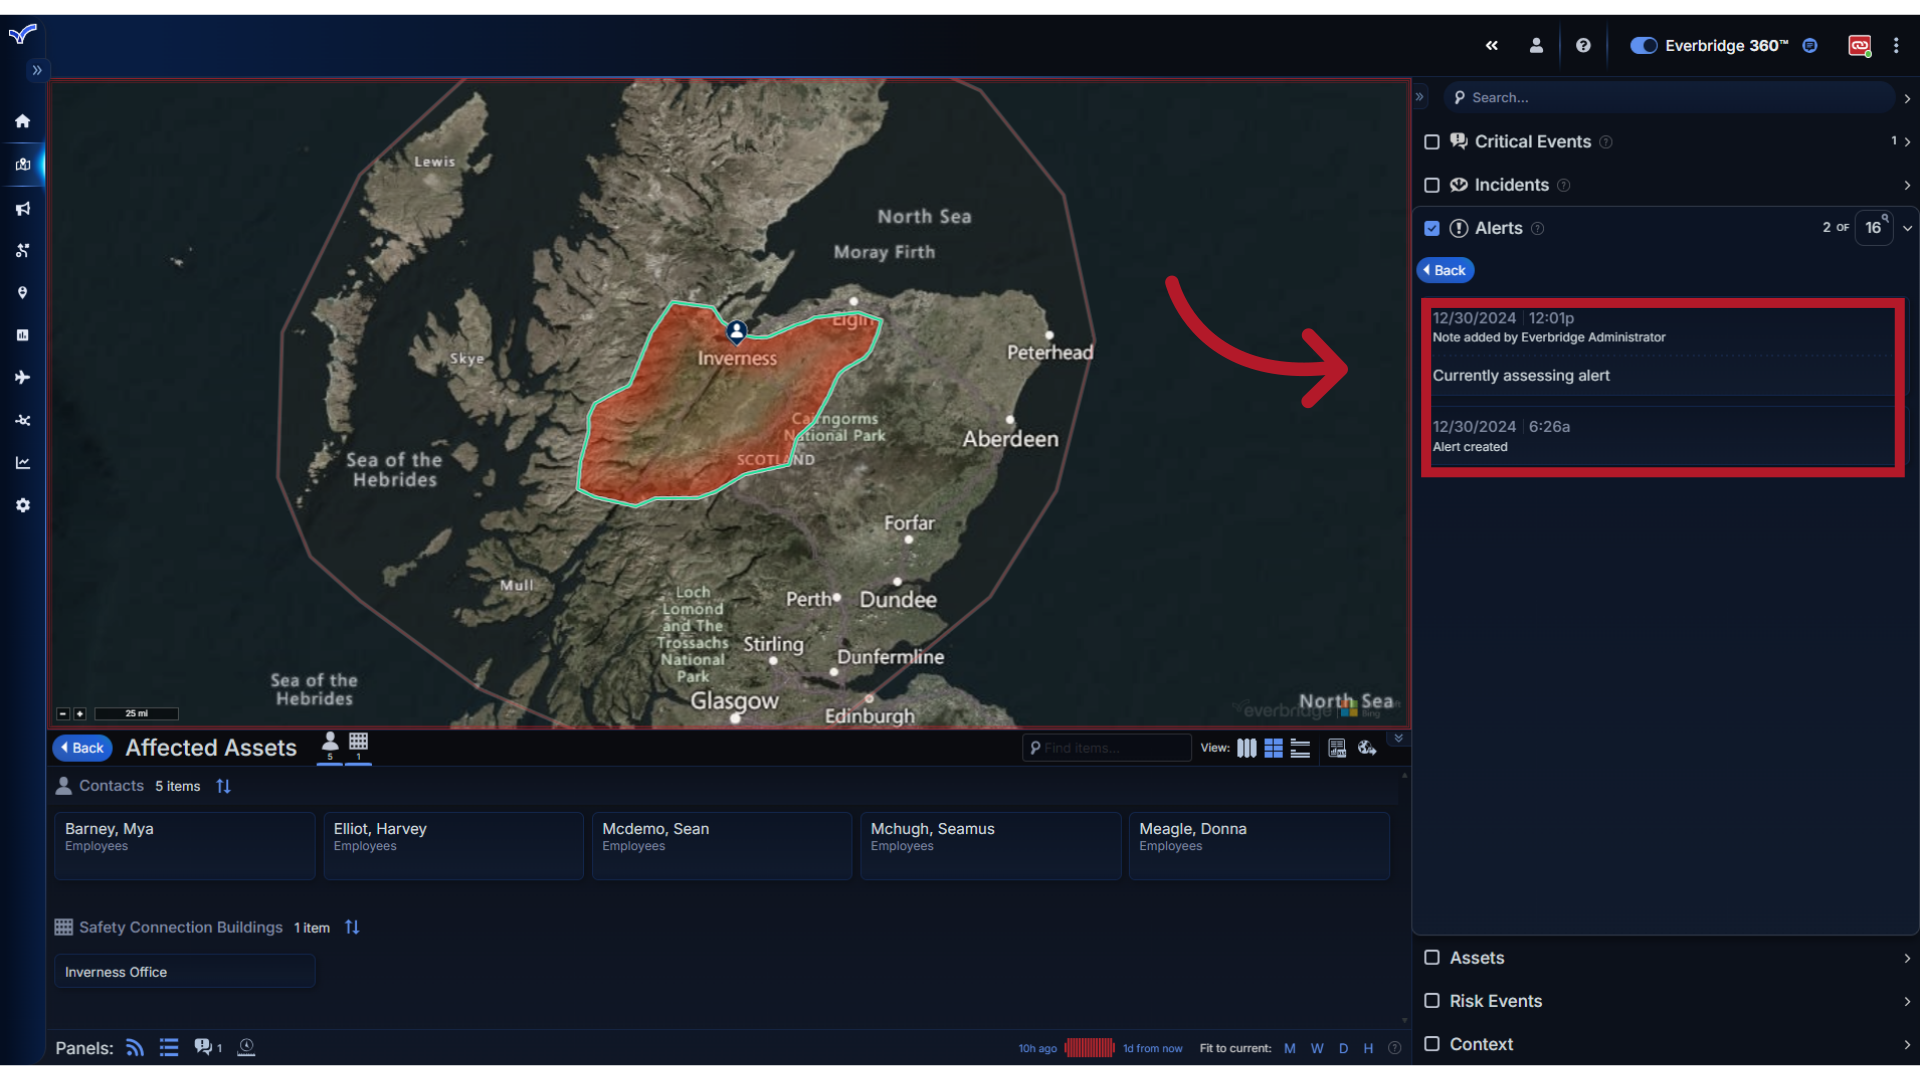Viewport: 1920px width, 1080px height.
Task: Open the alerts count dropdown showing 16
Action: coord(1872,228)
